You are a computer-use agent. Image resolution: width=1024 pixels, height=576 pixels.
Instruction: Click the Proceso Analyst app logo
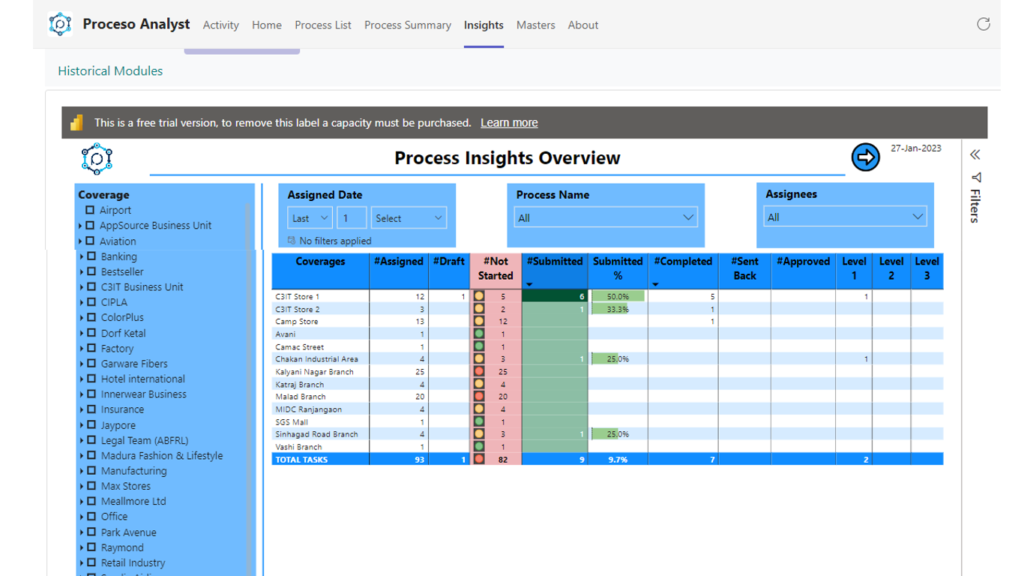60,24
